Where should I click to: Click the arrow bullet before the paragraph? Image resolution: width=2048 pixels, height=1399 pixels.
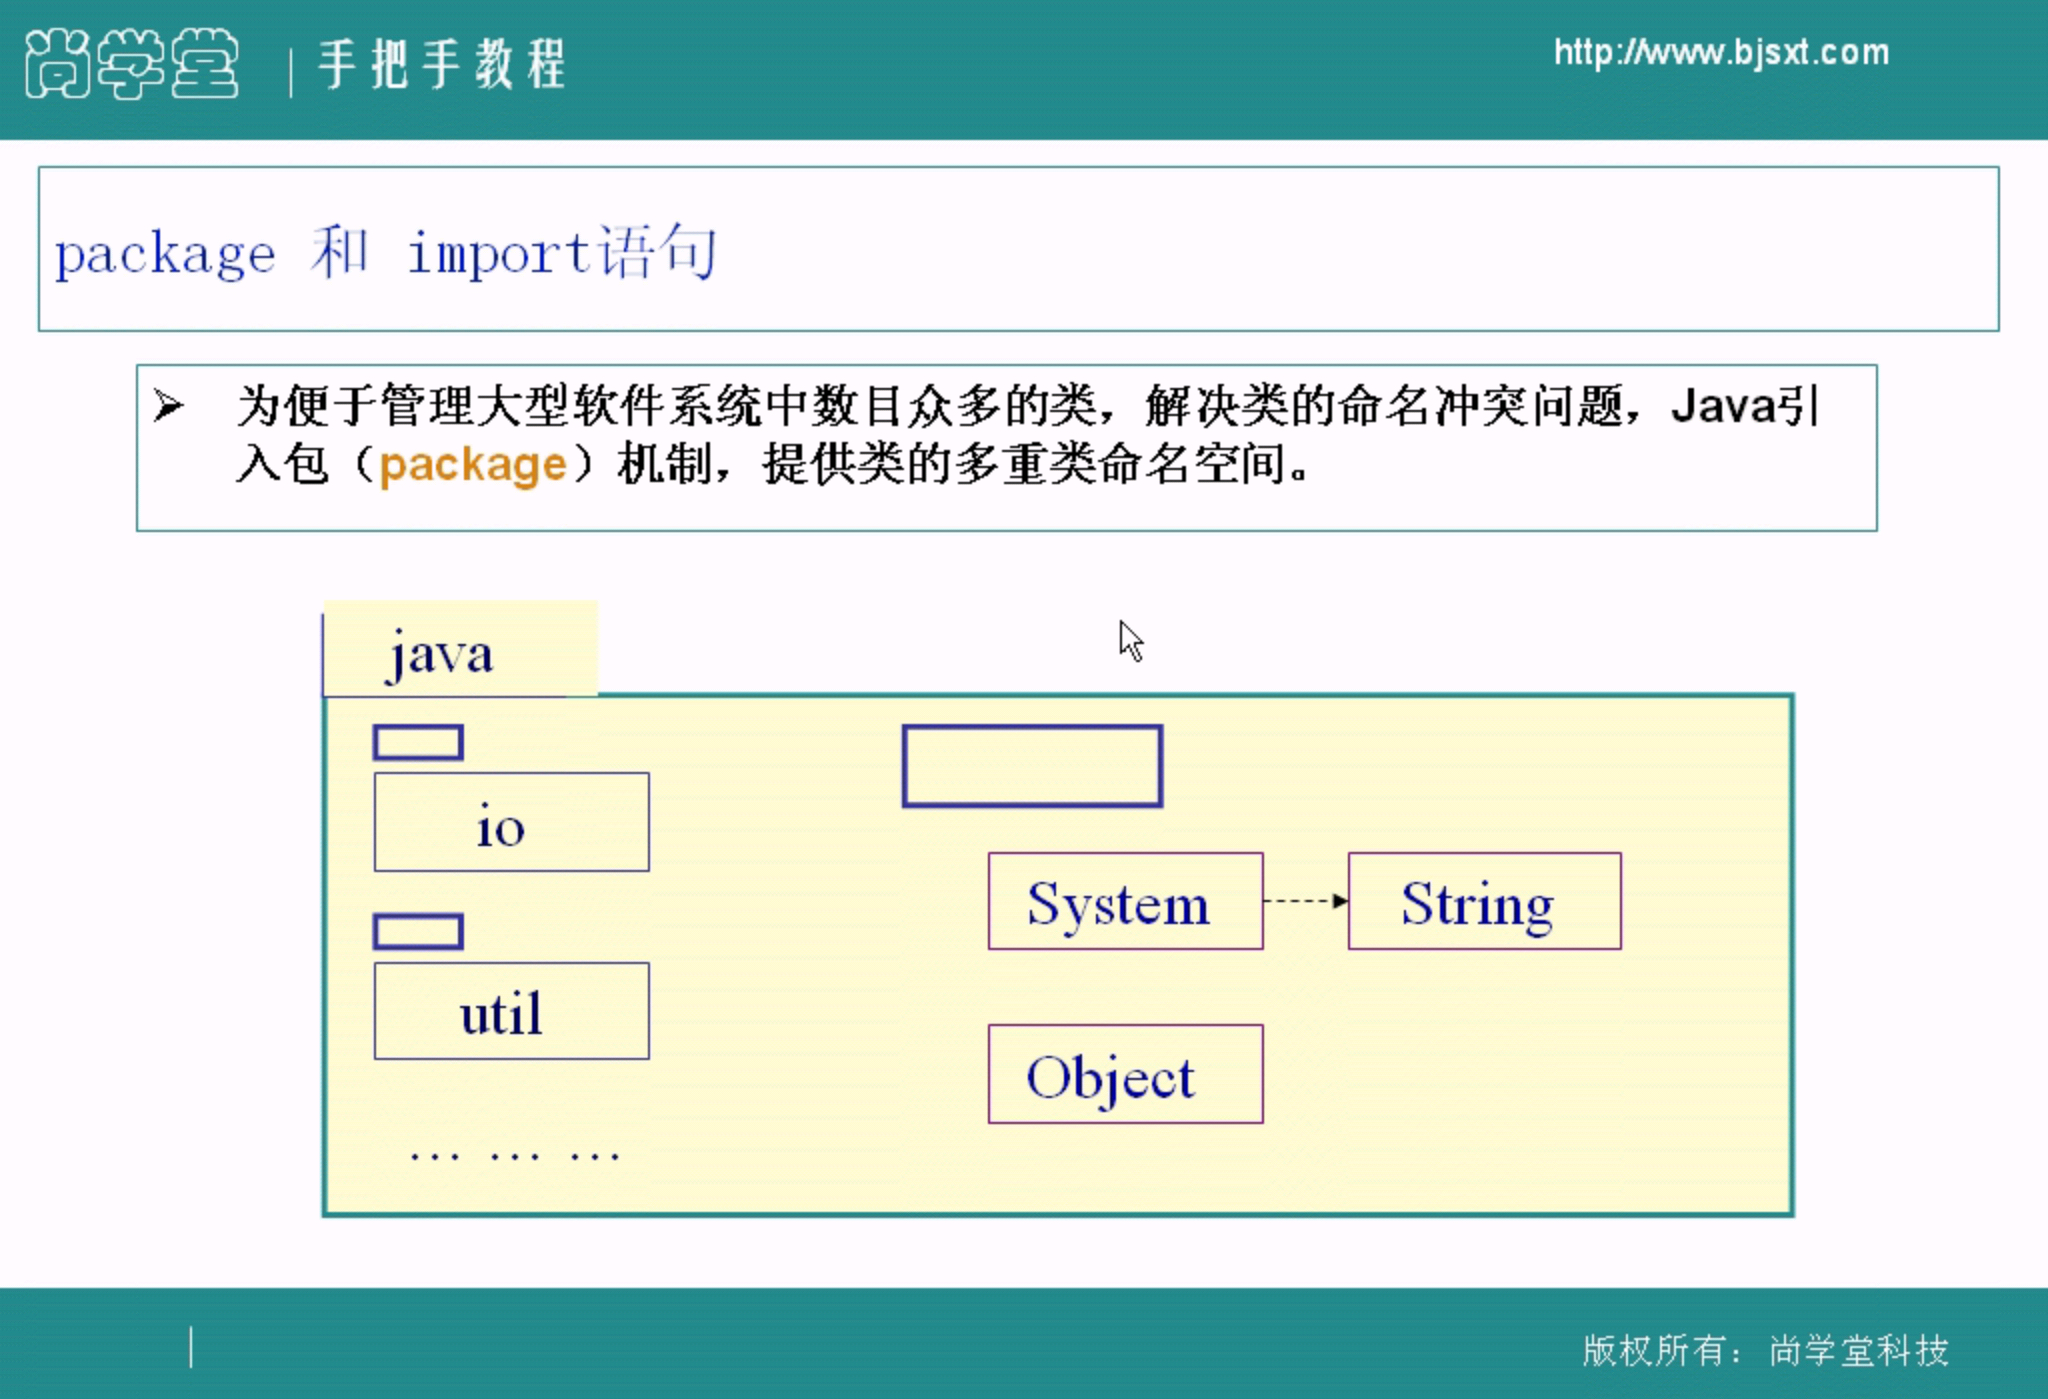coord(168,406)
